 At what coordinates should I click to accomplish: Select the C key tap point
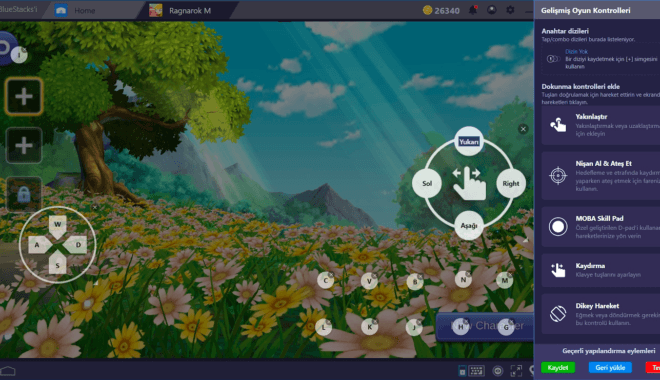pos(325,280)
